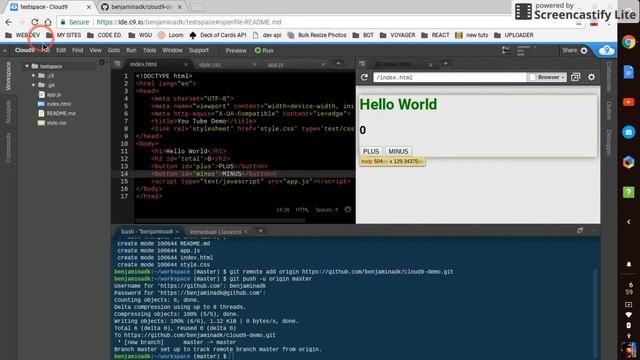Pop out preview into new window

[575, 77]
